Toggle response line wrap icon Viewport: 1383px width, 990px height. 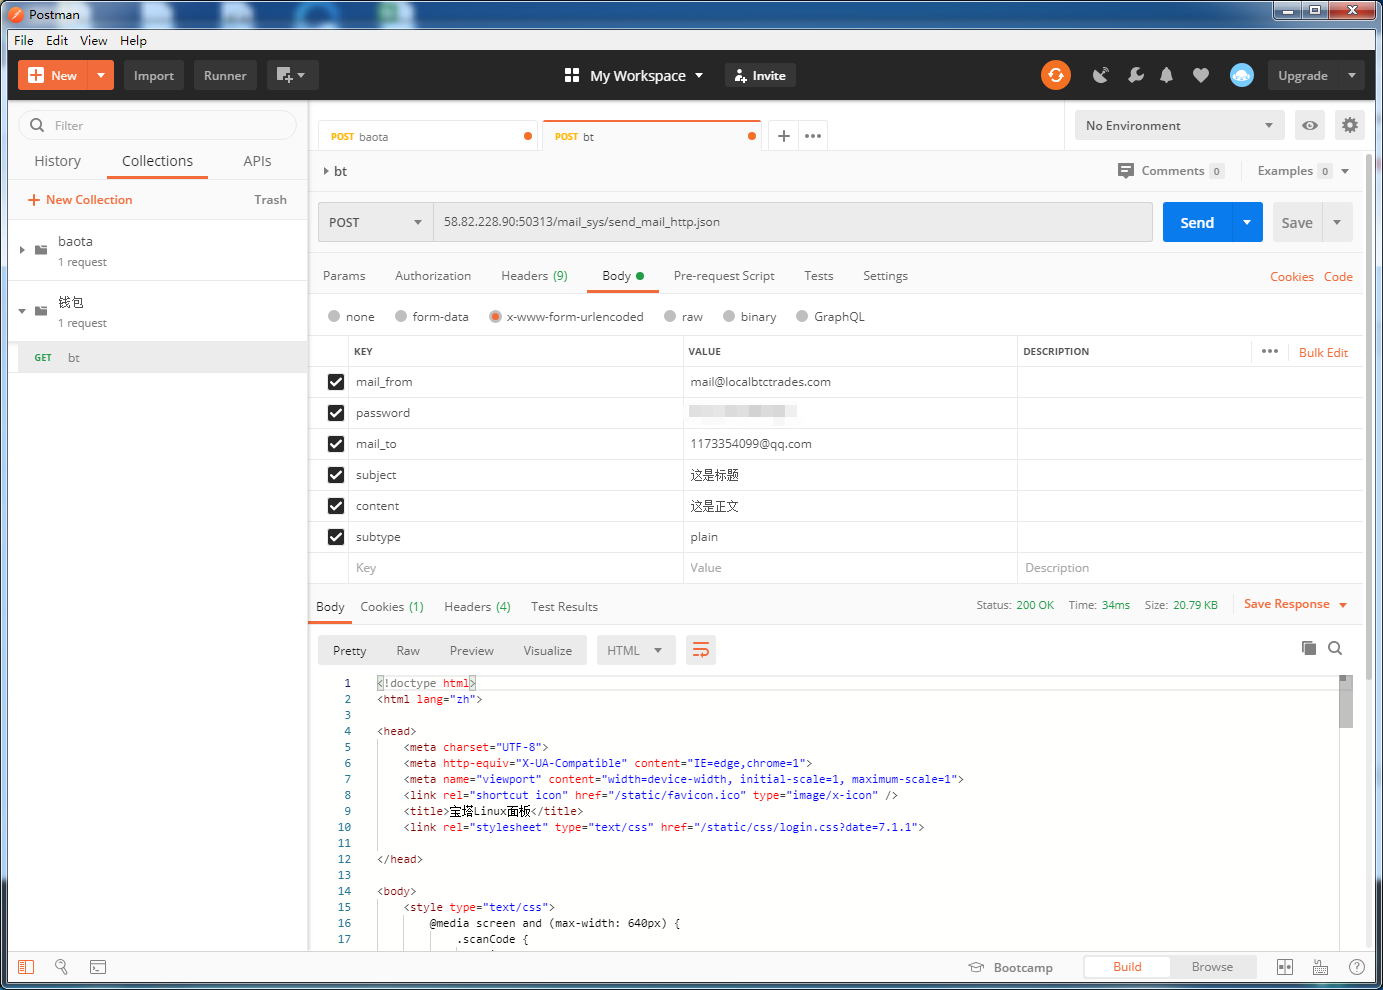(x=701, y=650)
